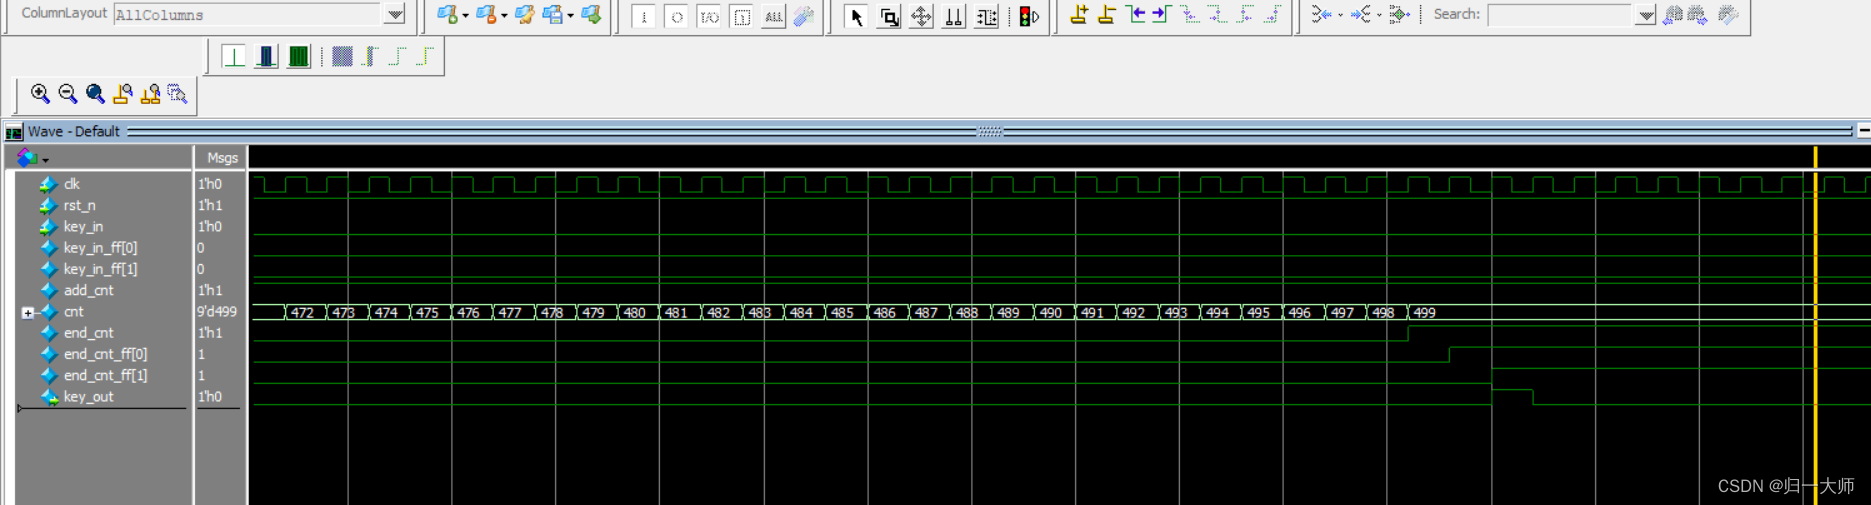Viewport: 1871px width, 505px height.
Task: Click the export wave green arrow icon
Action: [591, 15]
